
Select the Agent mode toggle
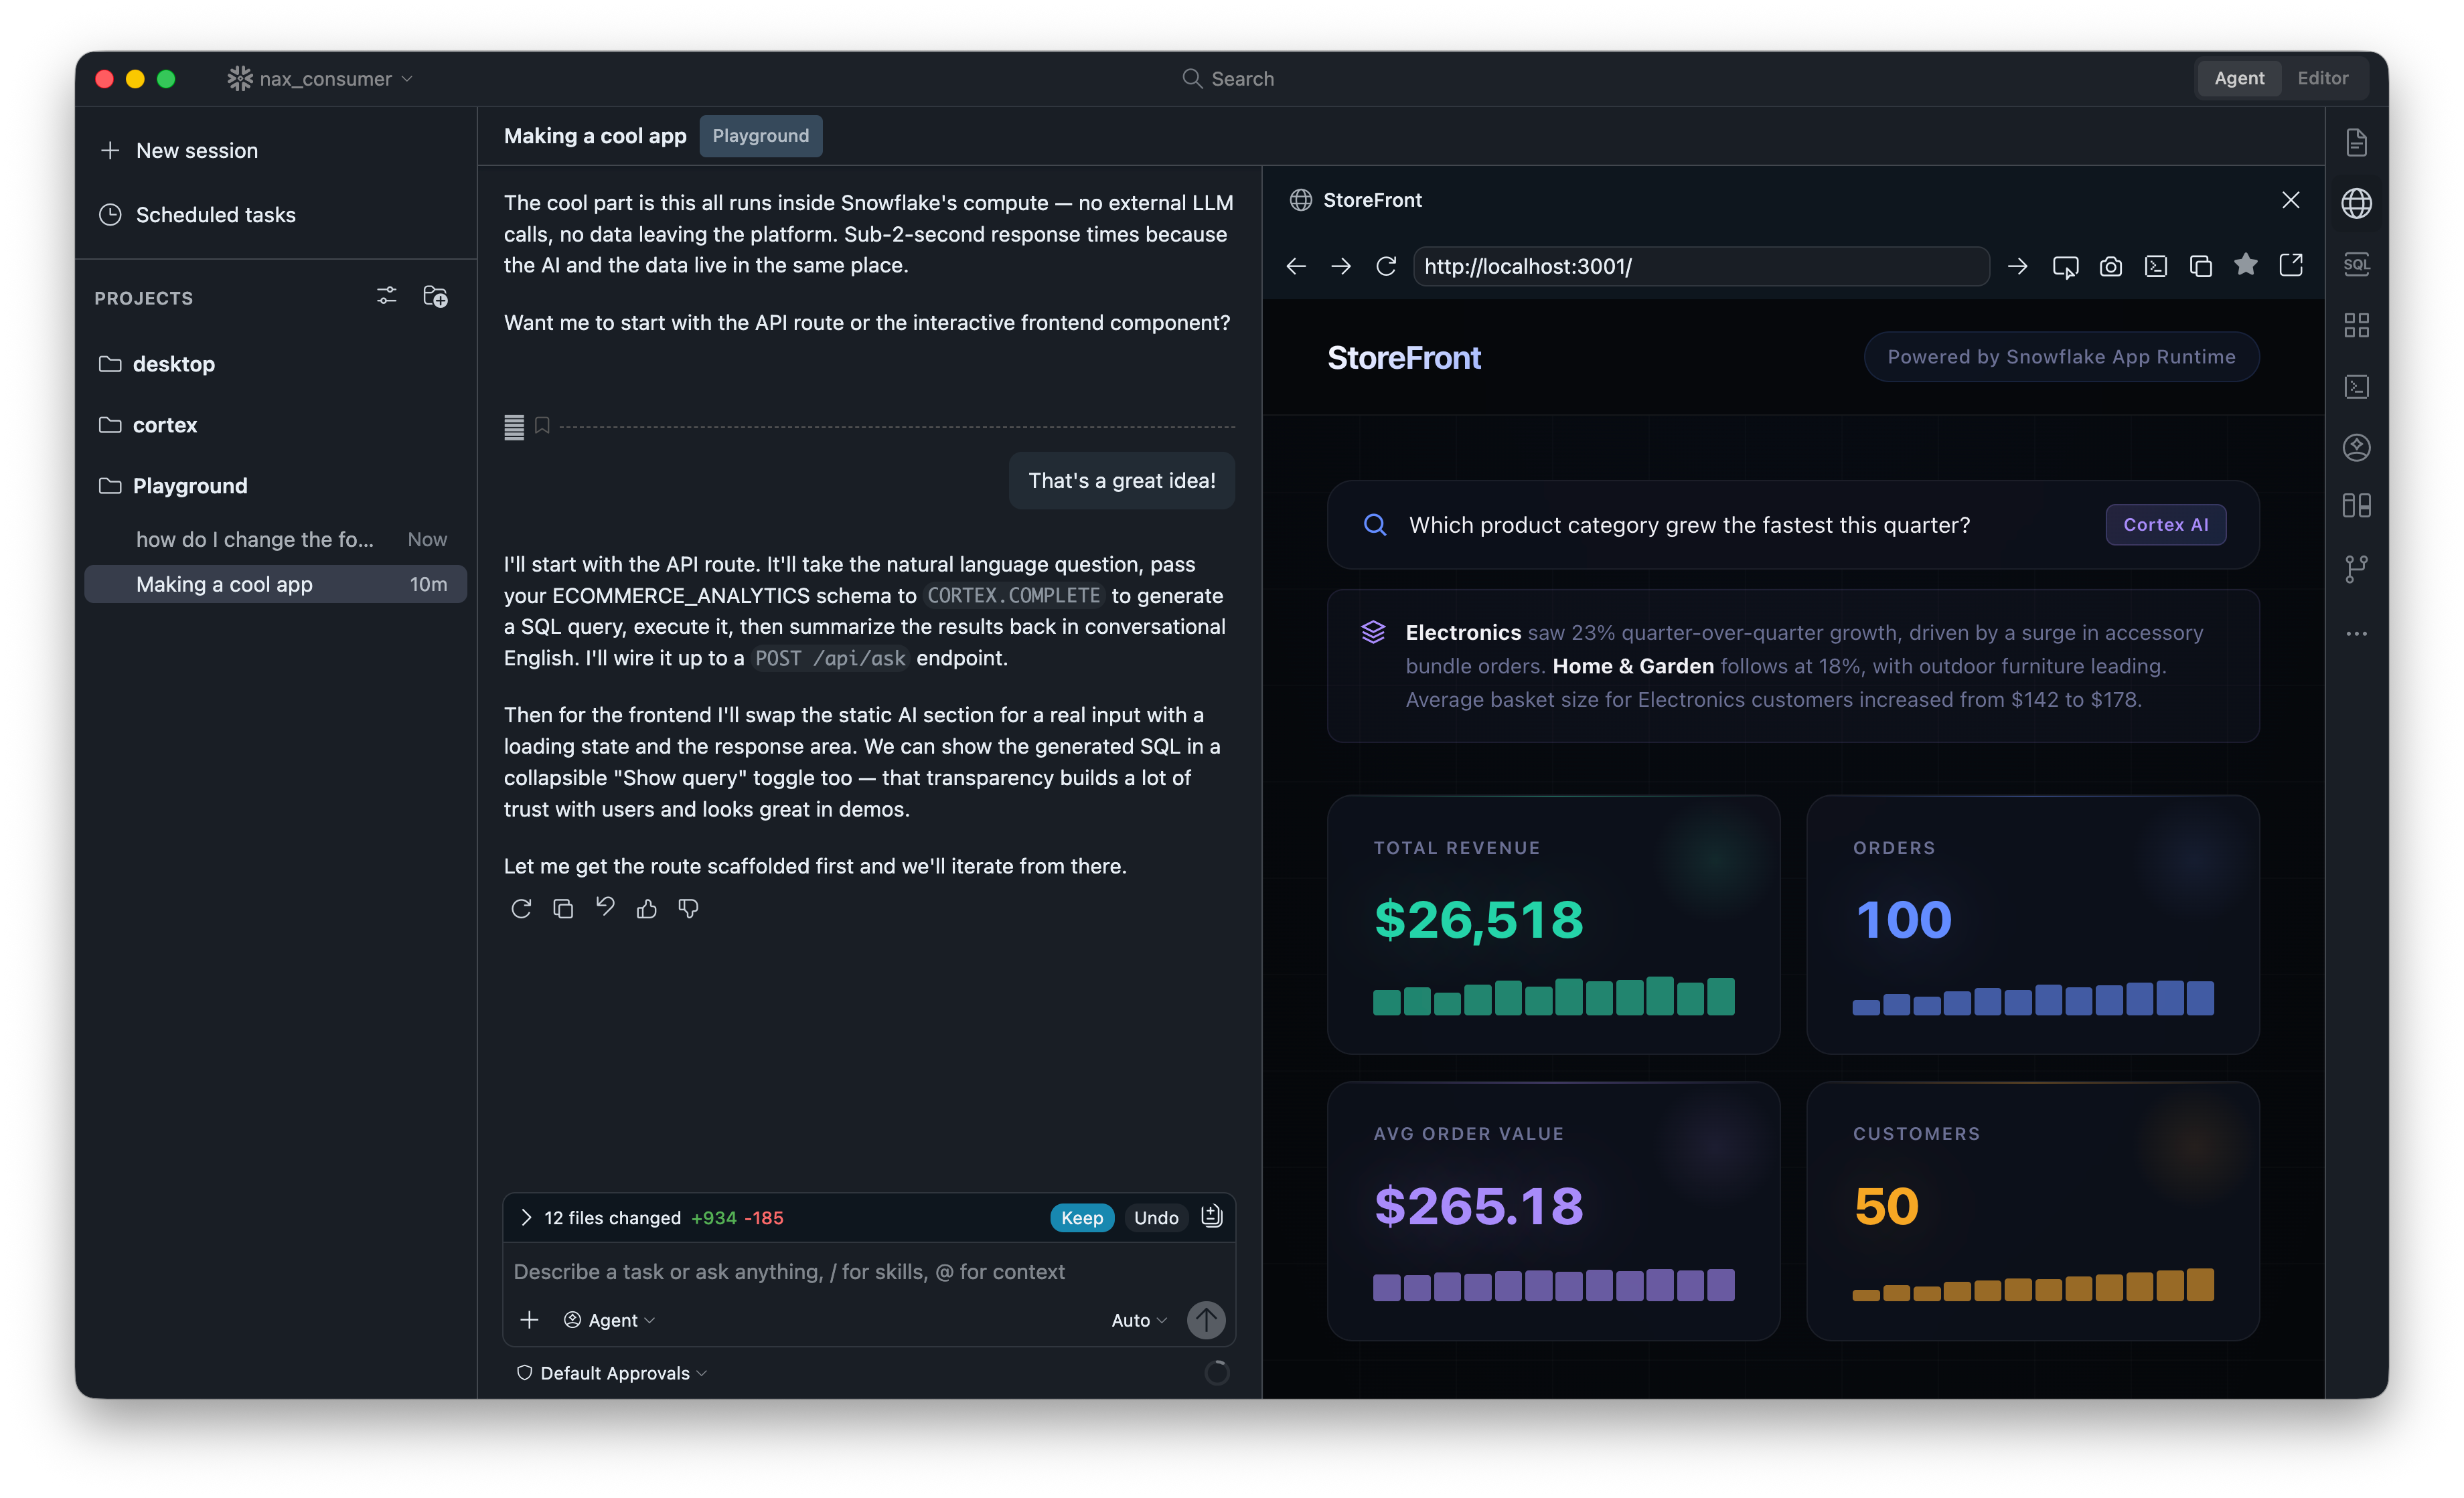point(2238,78)
